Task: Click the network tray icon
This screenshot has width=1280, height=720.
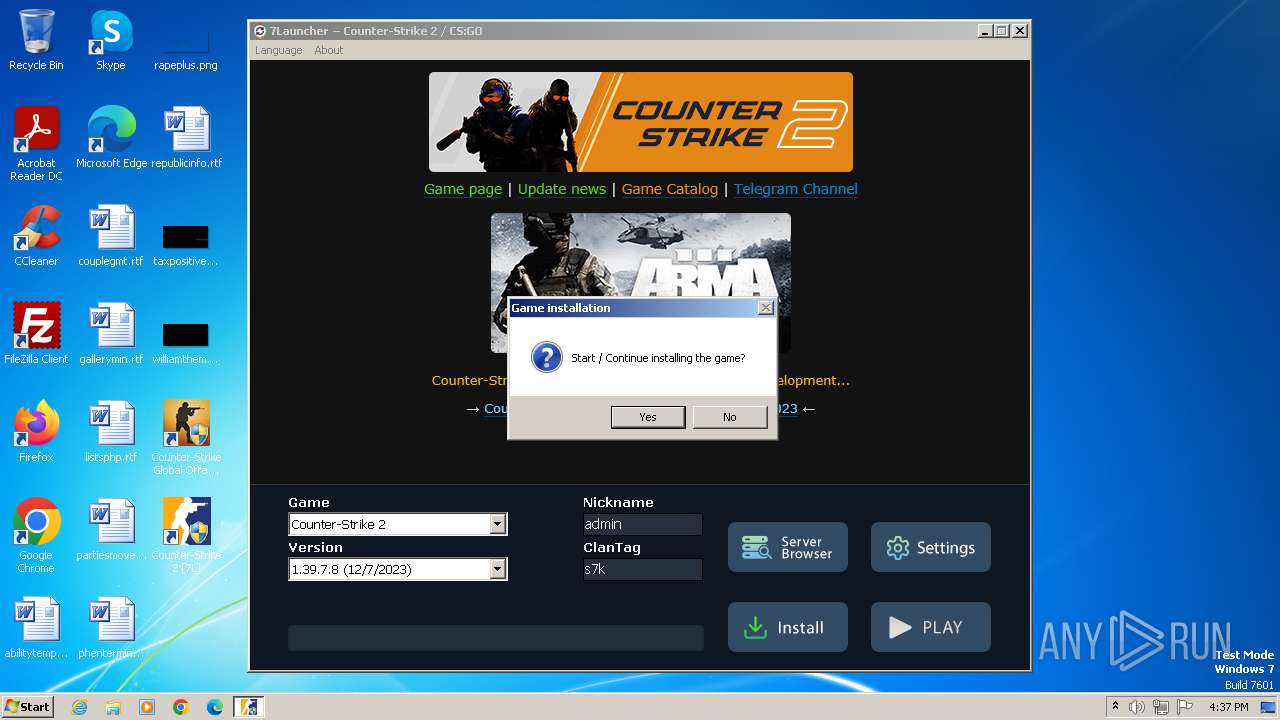Action: coord(1161,707)
